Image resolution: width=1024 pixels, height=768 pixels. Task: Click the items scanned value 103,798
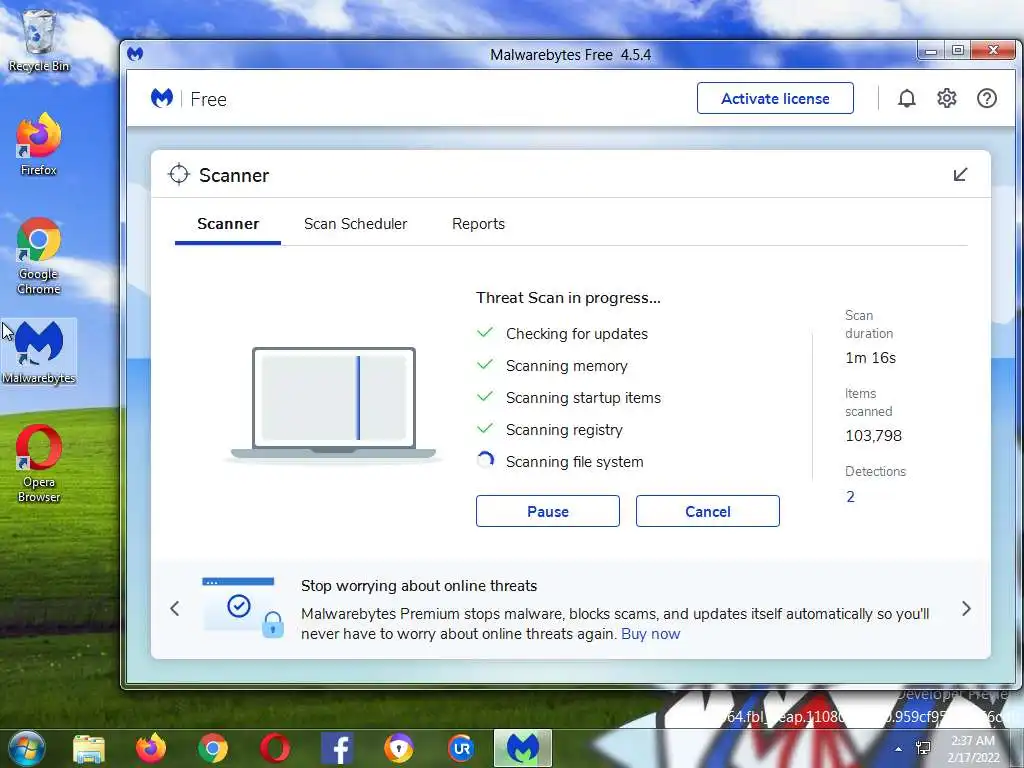873,436
